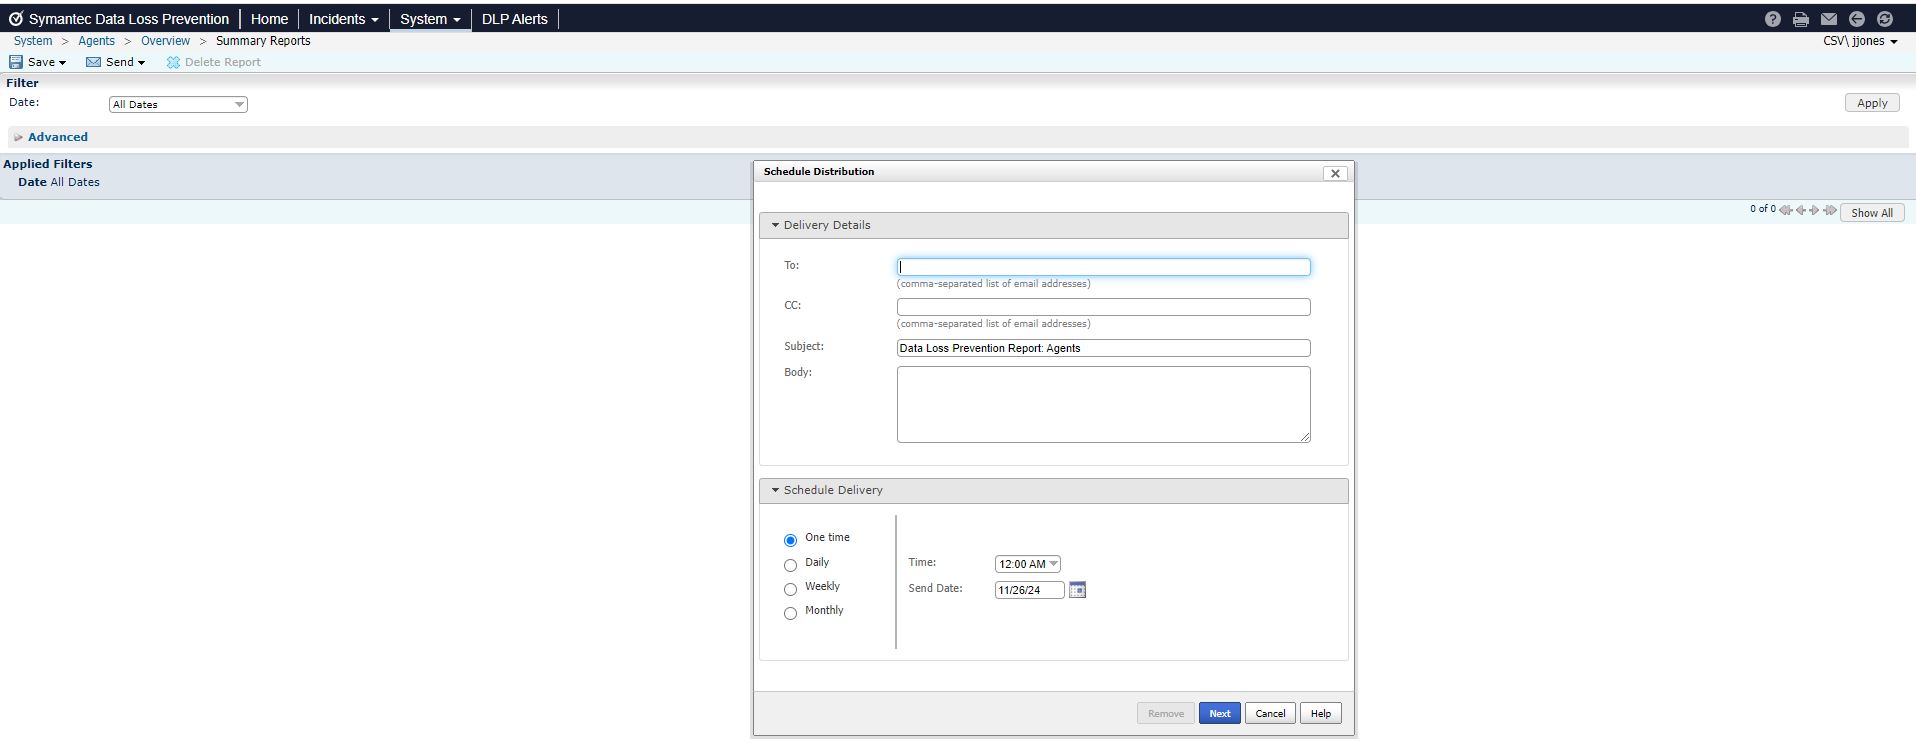Click the back arrow icon in header
This screenshot has height=743, width=1916.
[x=1856, y=19]
